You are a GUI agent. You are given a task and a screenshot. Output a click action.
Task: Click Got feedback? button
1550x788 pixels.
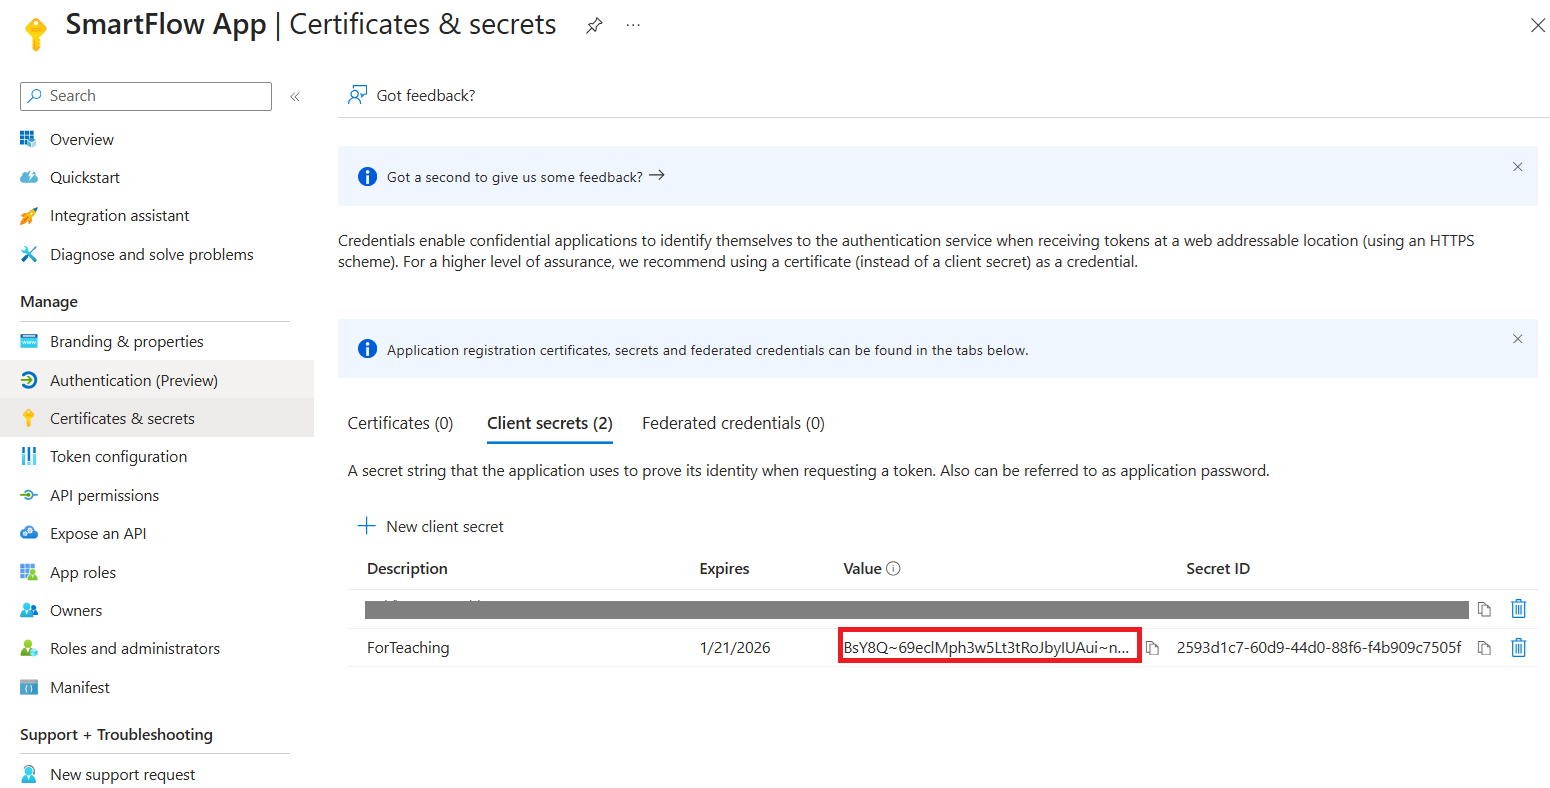click(411, 95)
